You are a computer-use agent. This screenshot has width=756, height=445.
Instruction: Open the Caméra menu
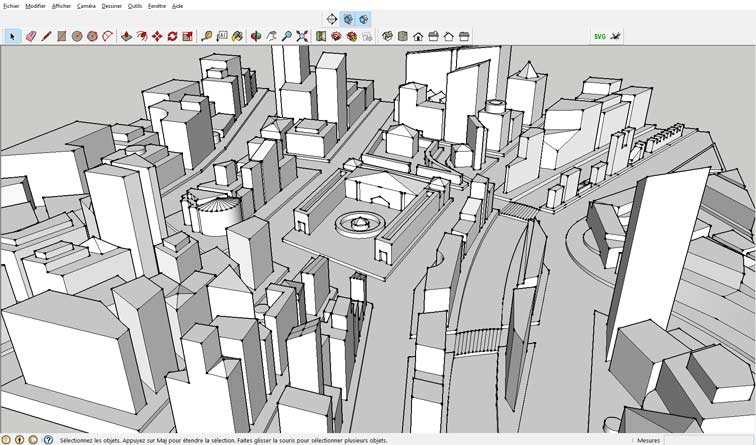86,6
